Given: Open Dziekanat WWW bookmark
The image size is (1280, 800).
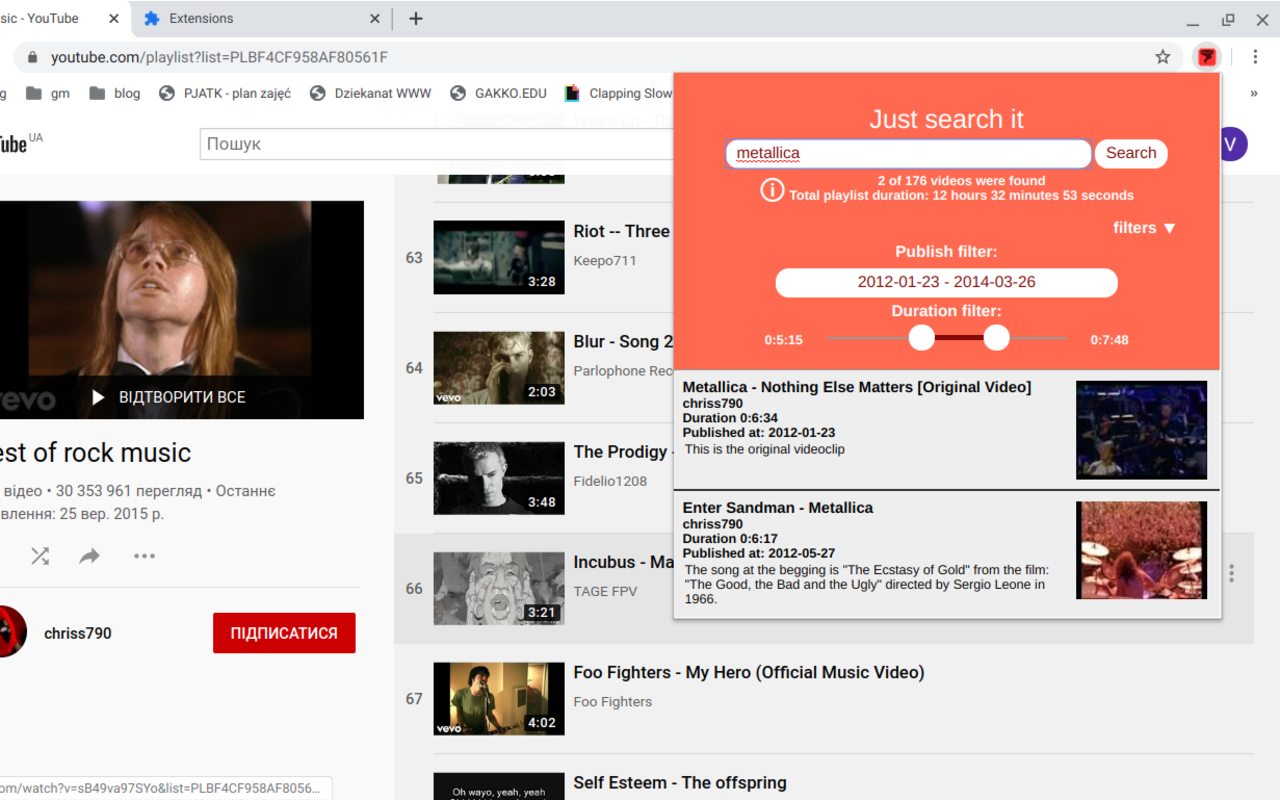Looking at the screenshot, I should (x=371, y=93).
